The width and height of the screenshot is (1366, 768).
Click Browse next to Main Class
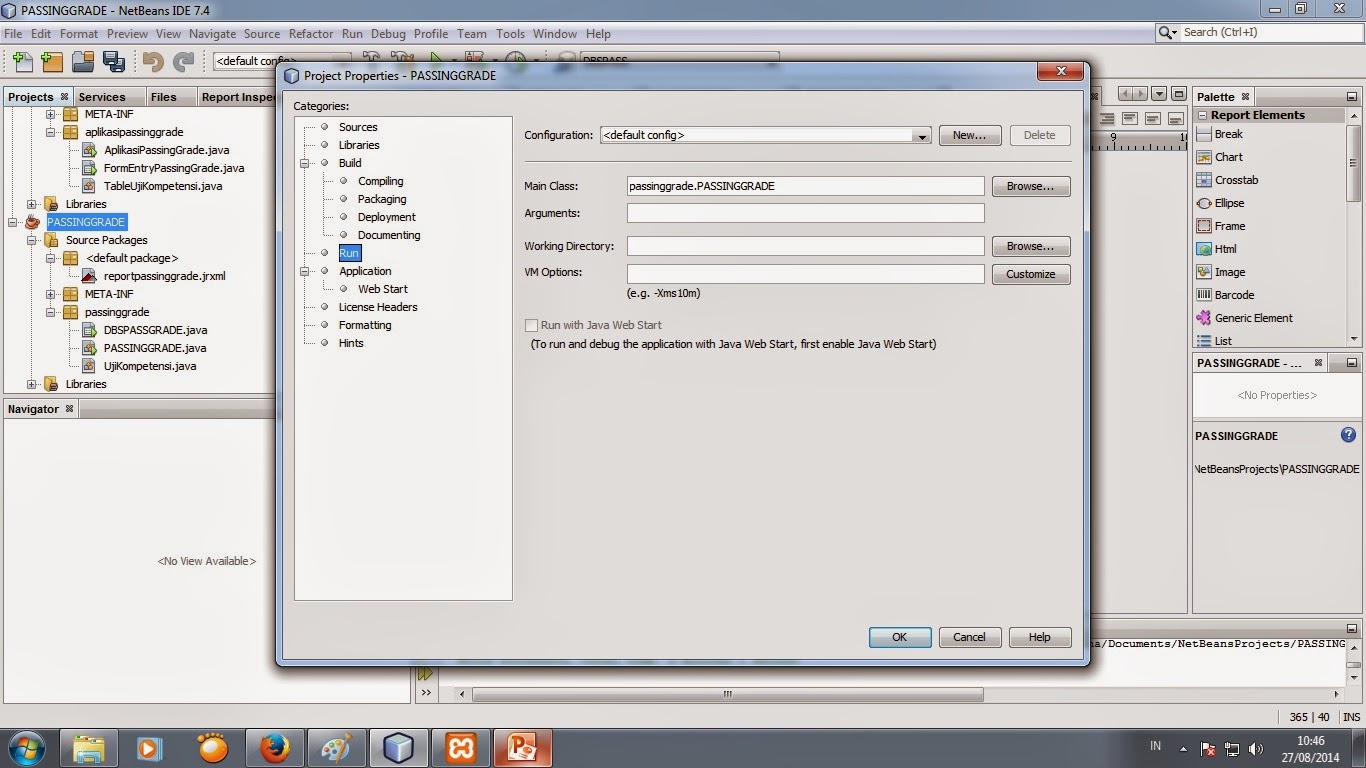click(1031, 186)
